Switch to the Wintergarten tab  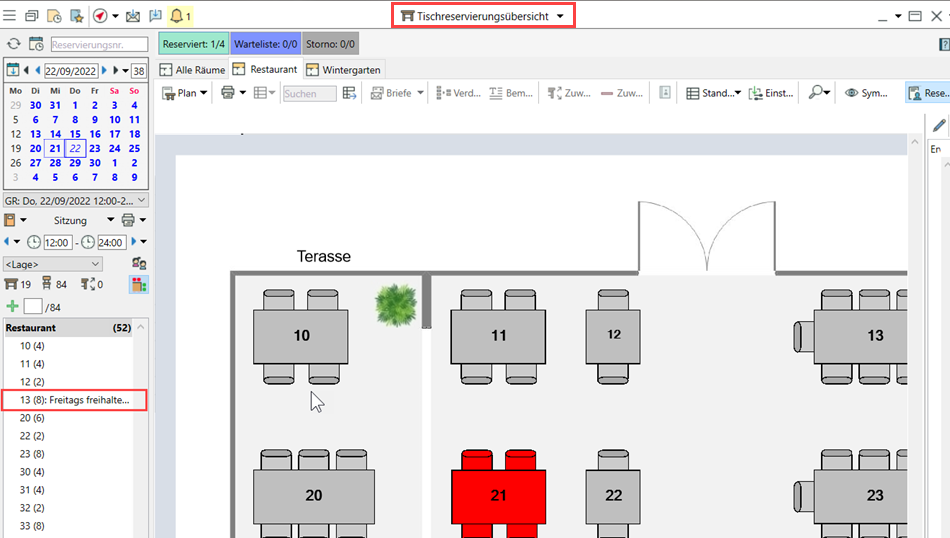pyautogui.click(x=344, y=70)
